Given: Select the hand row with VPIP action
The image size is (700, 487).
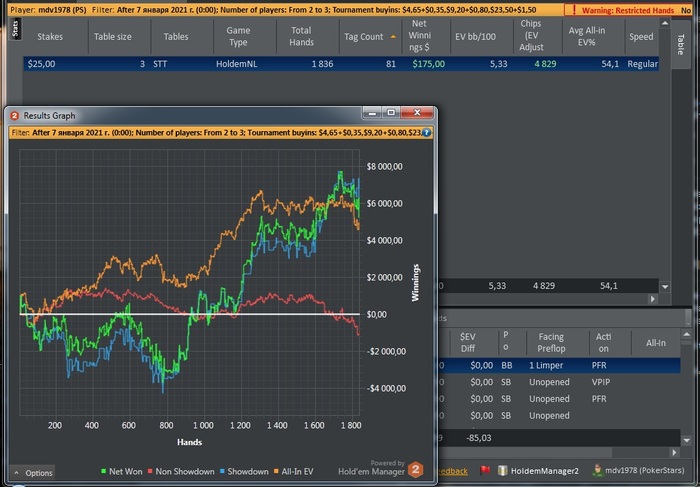Looking at the screenshot, I should [x=559, y=382].
